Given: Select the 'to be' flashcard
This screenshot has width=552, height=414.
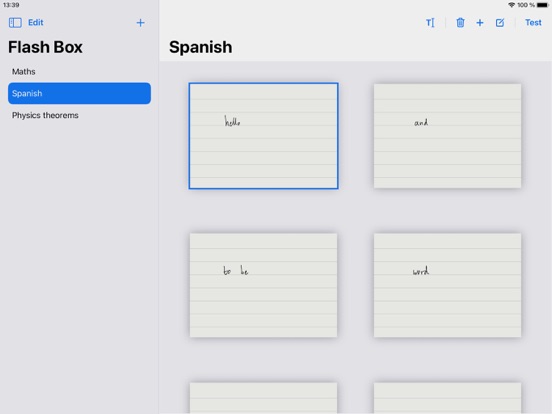Looking at the screenshot, I should pyautogui.click(x=263, y=285).
